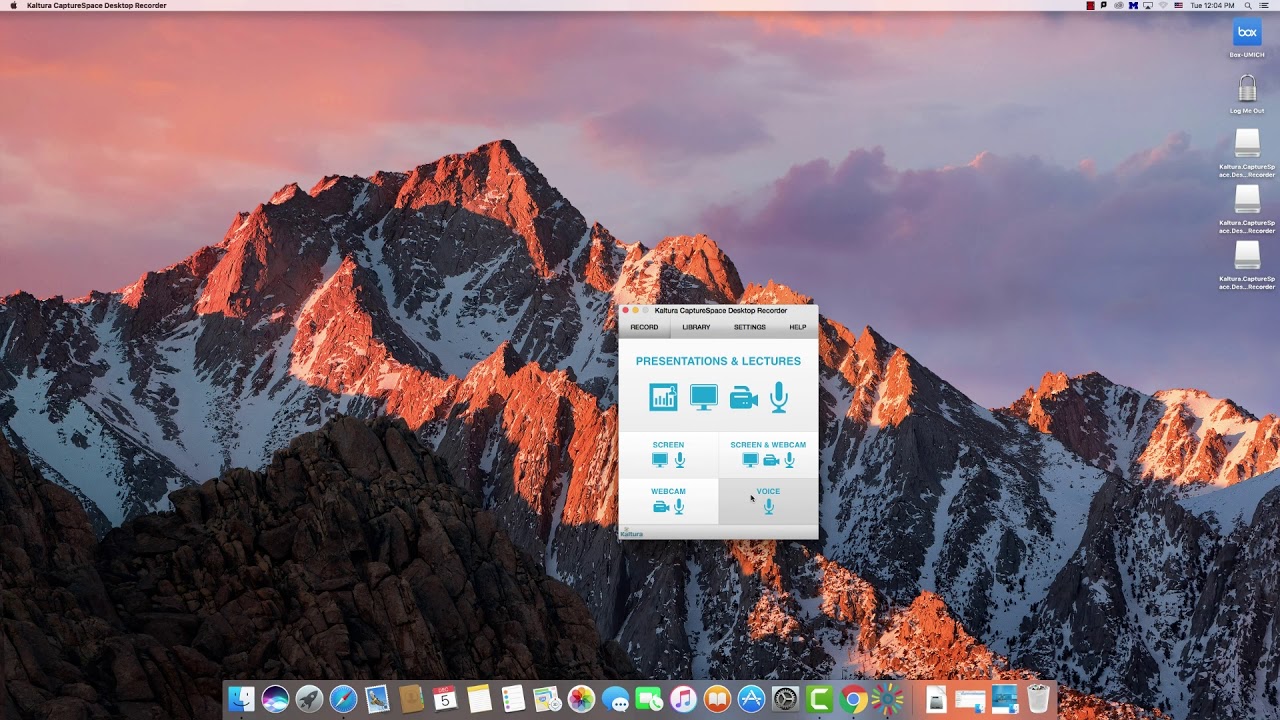Click the block M icon in menu bar
The image size is (1280, 720).
pyautogui.click(x=1133, y=5)
